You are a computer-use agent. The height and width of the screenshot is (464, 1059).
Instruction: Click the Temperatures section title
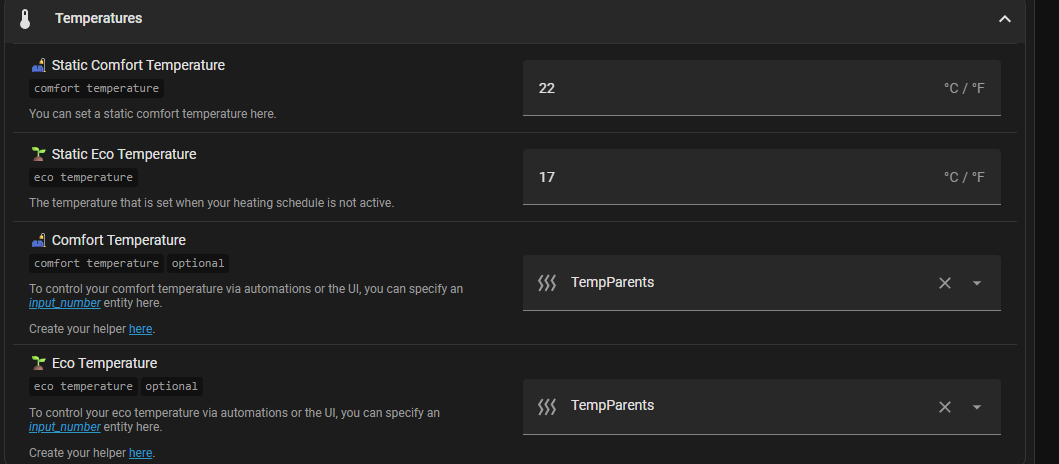click(98, 19)
